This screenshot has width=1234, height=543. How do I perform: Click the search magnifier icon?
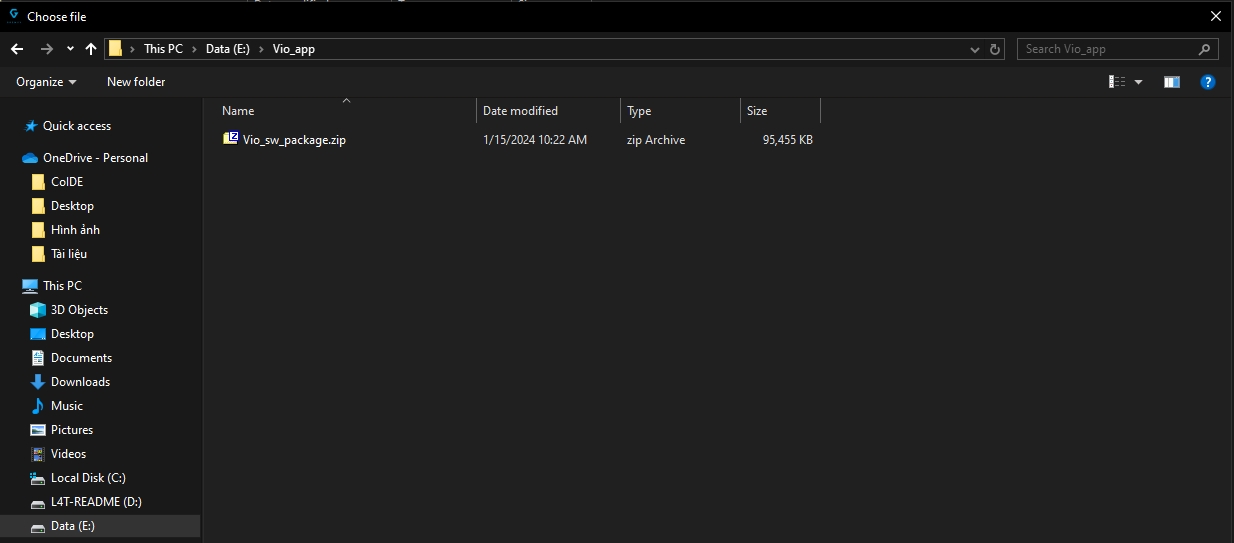point(1205,49)
